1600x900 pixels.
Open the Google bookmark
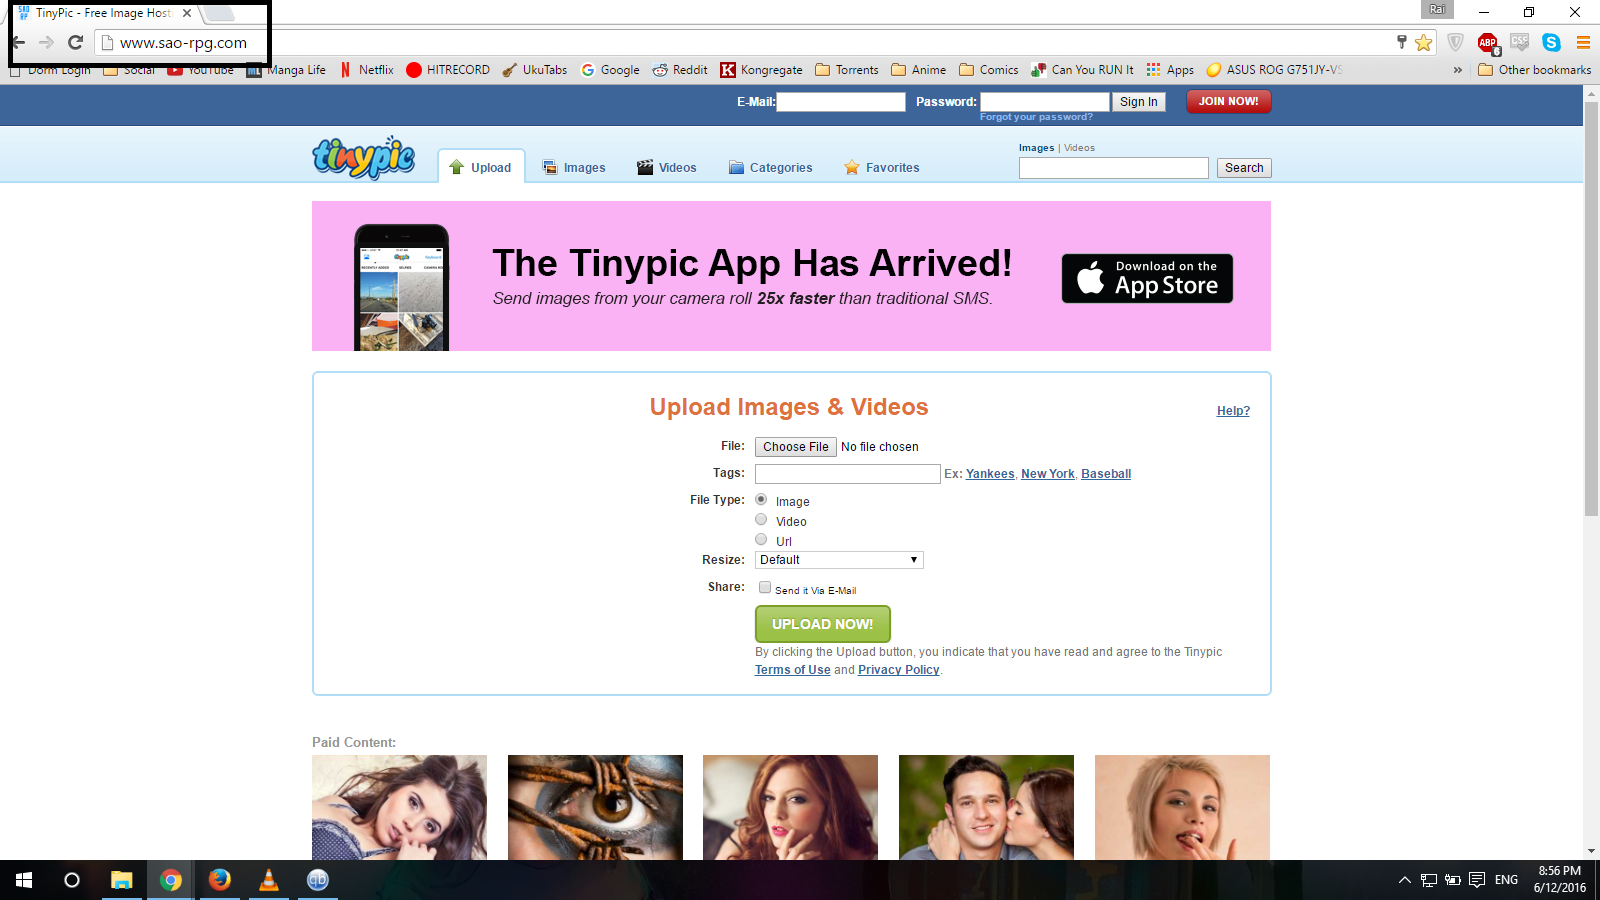pyautogui.click(x=610, y=70)
